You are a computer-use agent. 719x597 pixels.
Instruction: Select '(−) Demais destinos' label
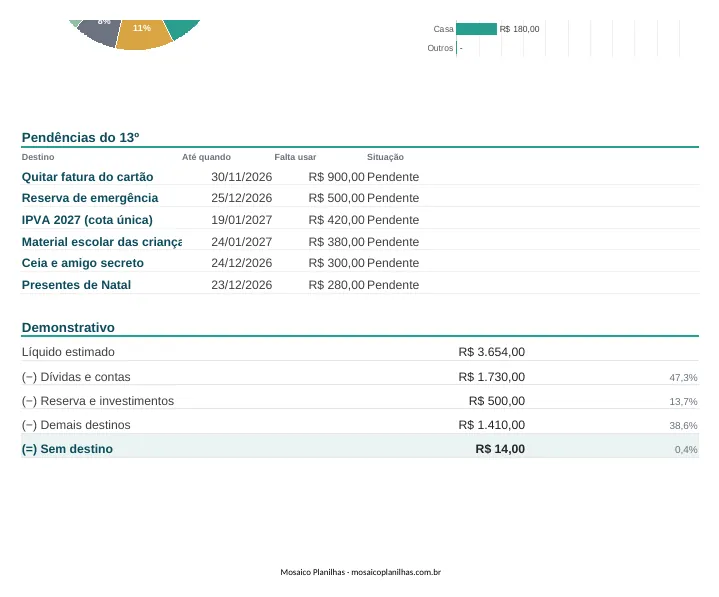[x=76, y=425]
